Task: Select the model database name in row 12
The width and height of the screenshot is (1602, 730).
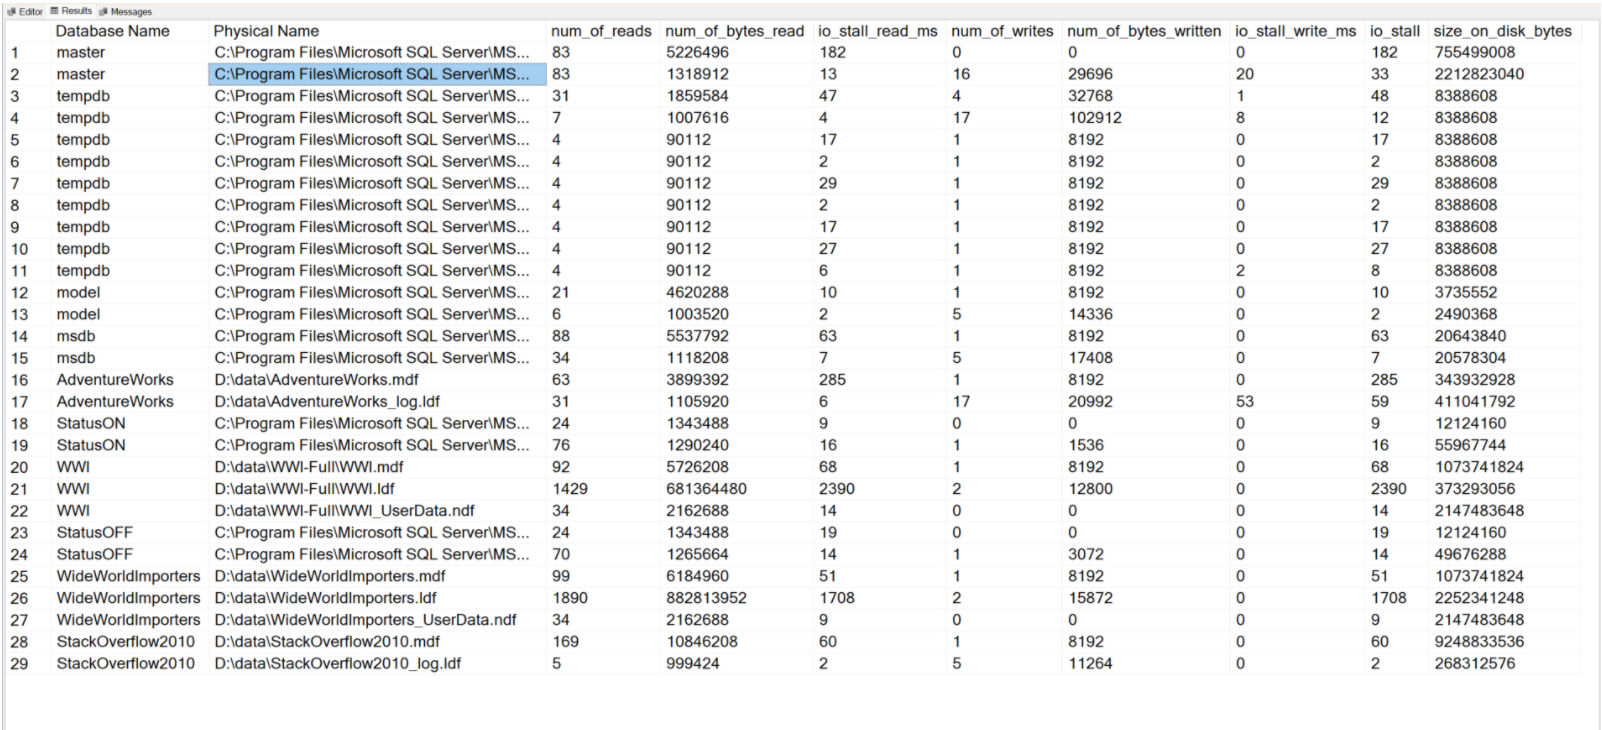Action: tap(78, 293)
